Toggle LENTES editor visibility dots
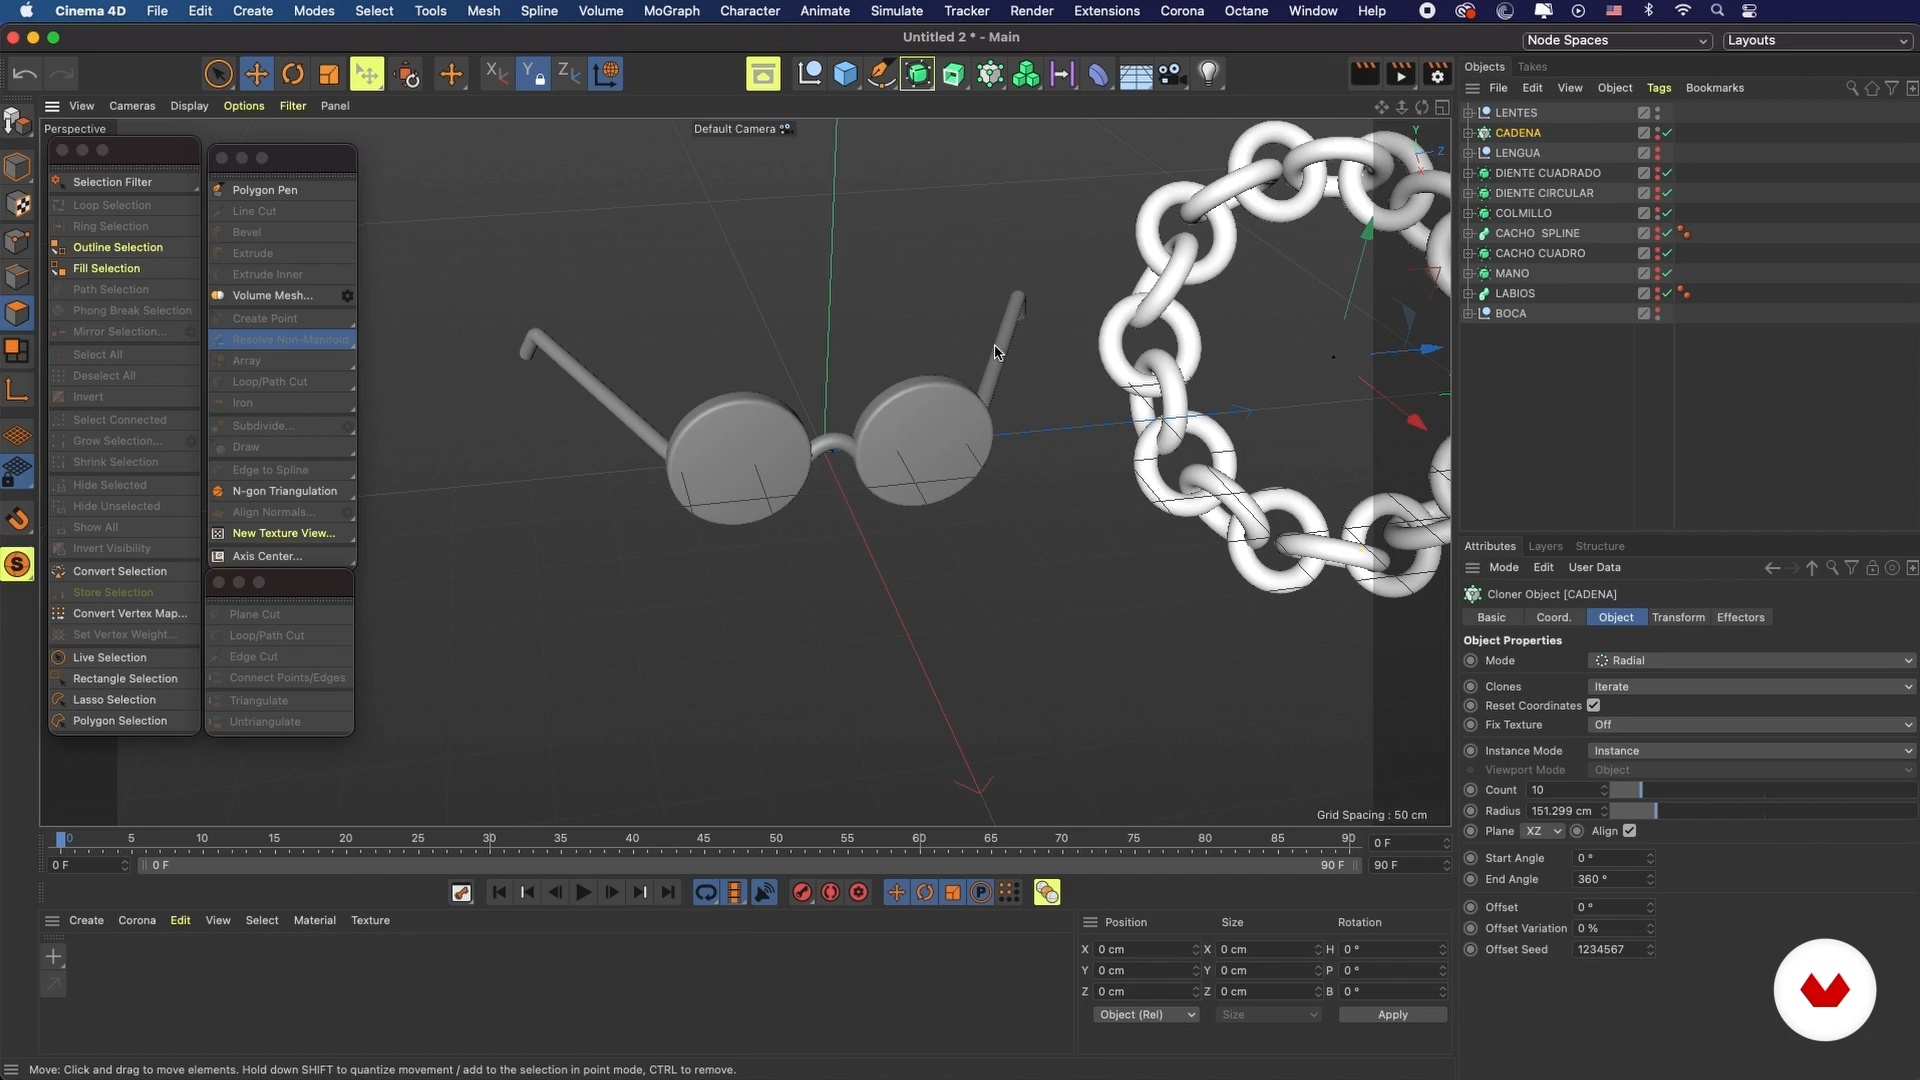The image size is (1920, 1080). [x=1657, y=113]
